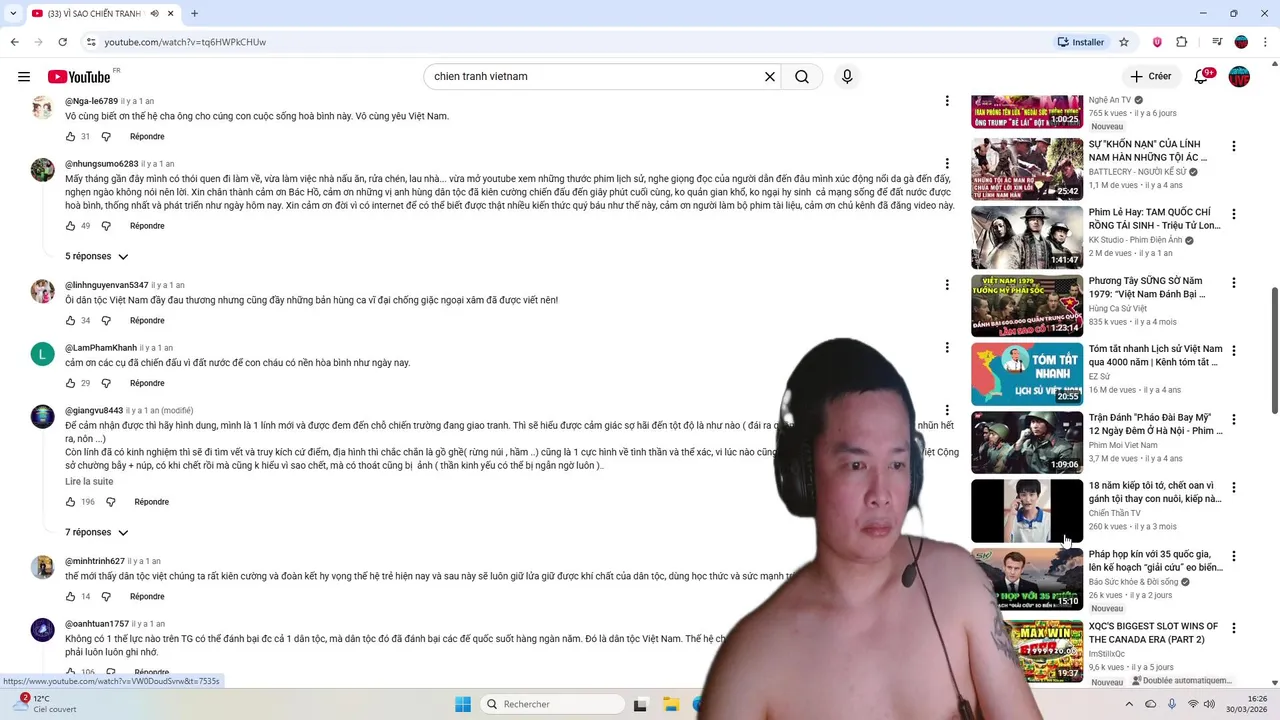Open 18 năm kiếp tôi tớ thumbnail
This screenshot has width=1280, height=720.
pyautogui.click(x=1027, y=511)
